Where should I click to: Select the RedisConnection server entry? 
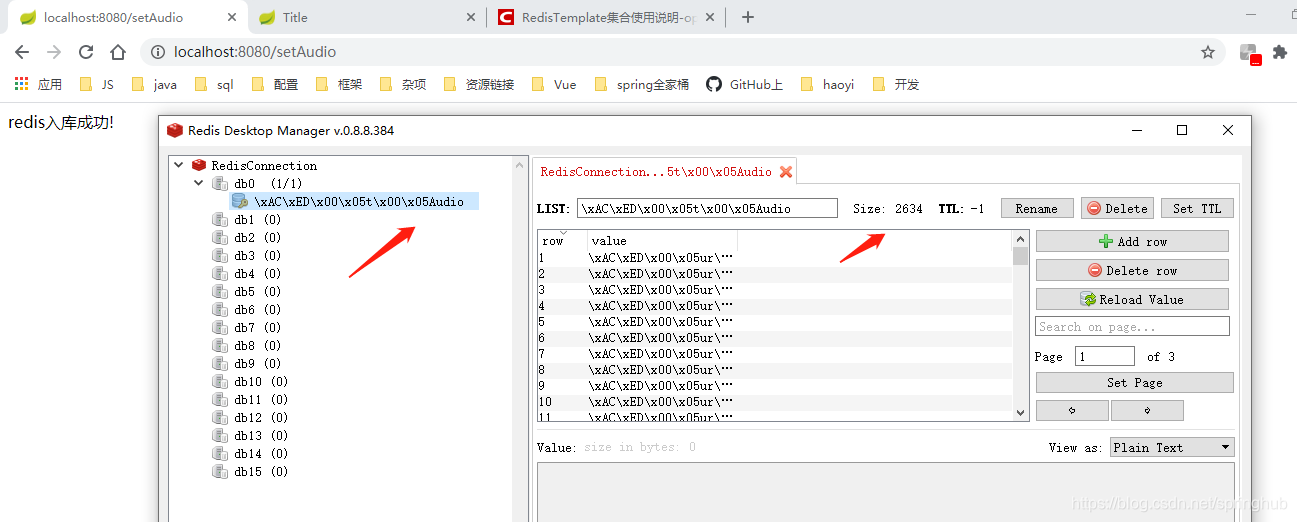coord(264,166)
